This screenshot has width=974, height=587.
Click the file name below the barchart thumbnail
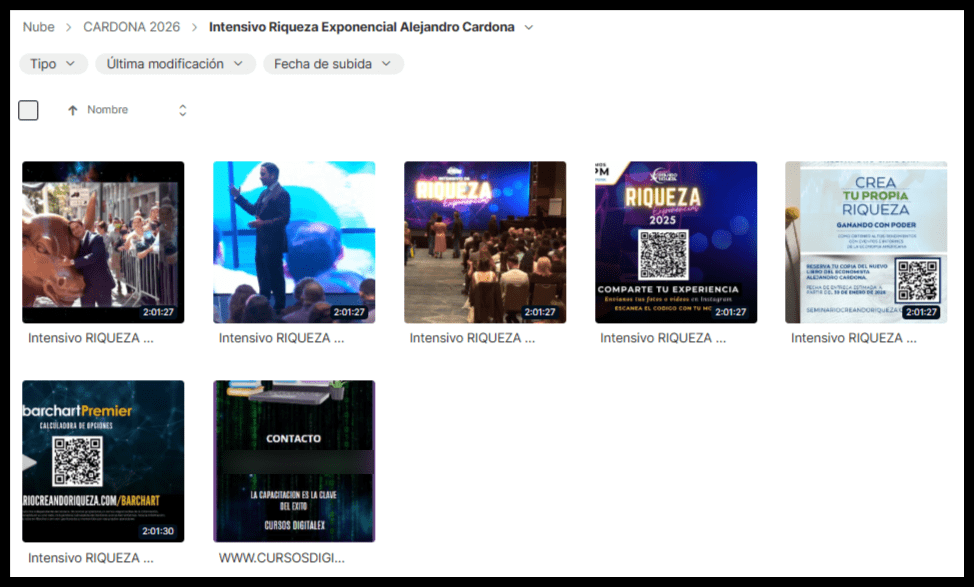coord(91,557)
